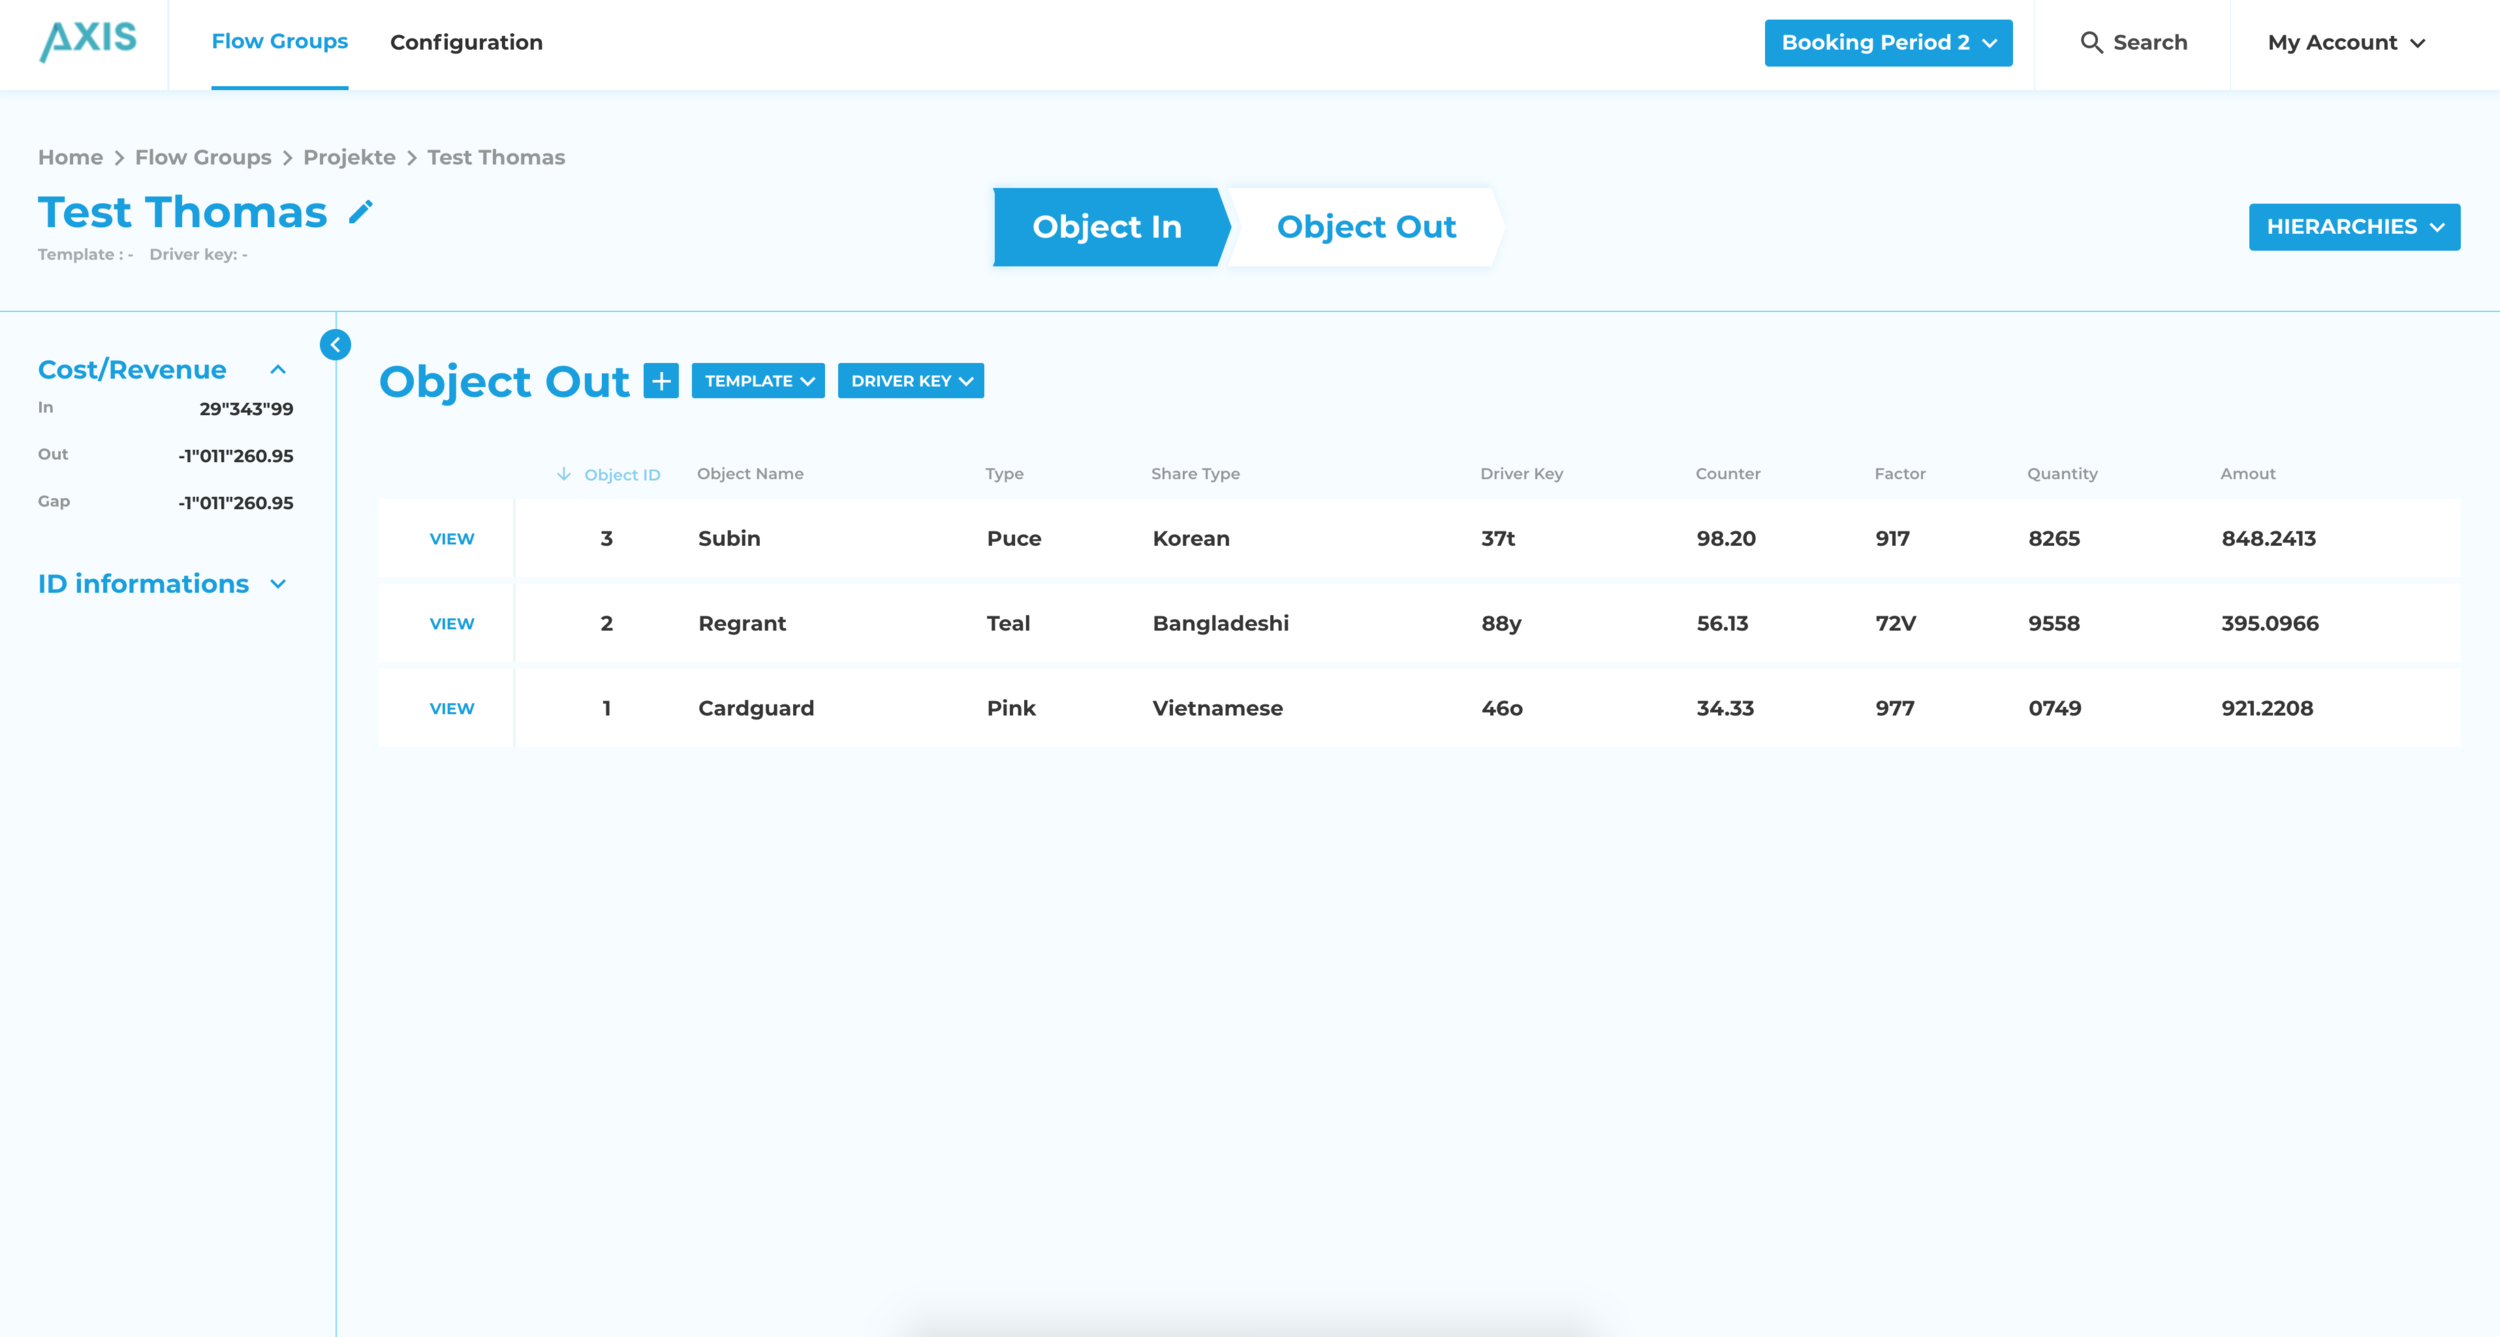
Task: Click the plus icon next to Object Out
Action: tap(660, 381)
